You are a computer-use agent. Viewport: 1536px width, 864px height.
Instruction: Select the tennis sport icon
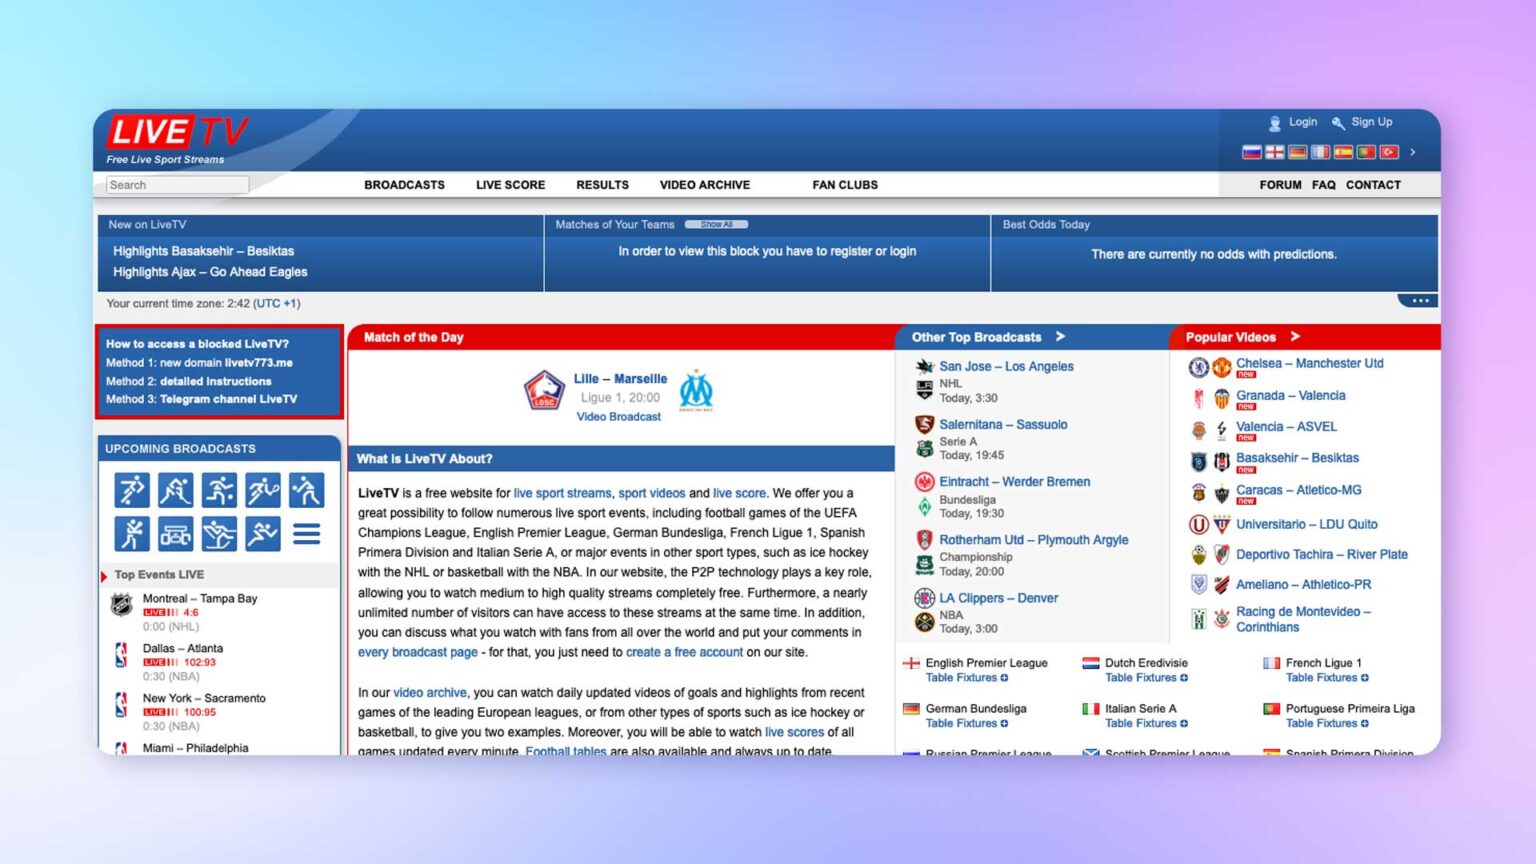[263, 490]
